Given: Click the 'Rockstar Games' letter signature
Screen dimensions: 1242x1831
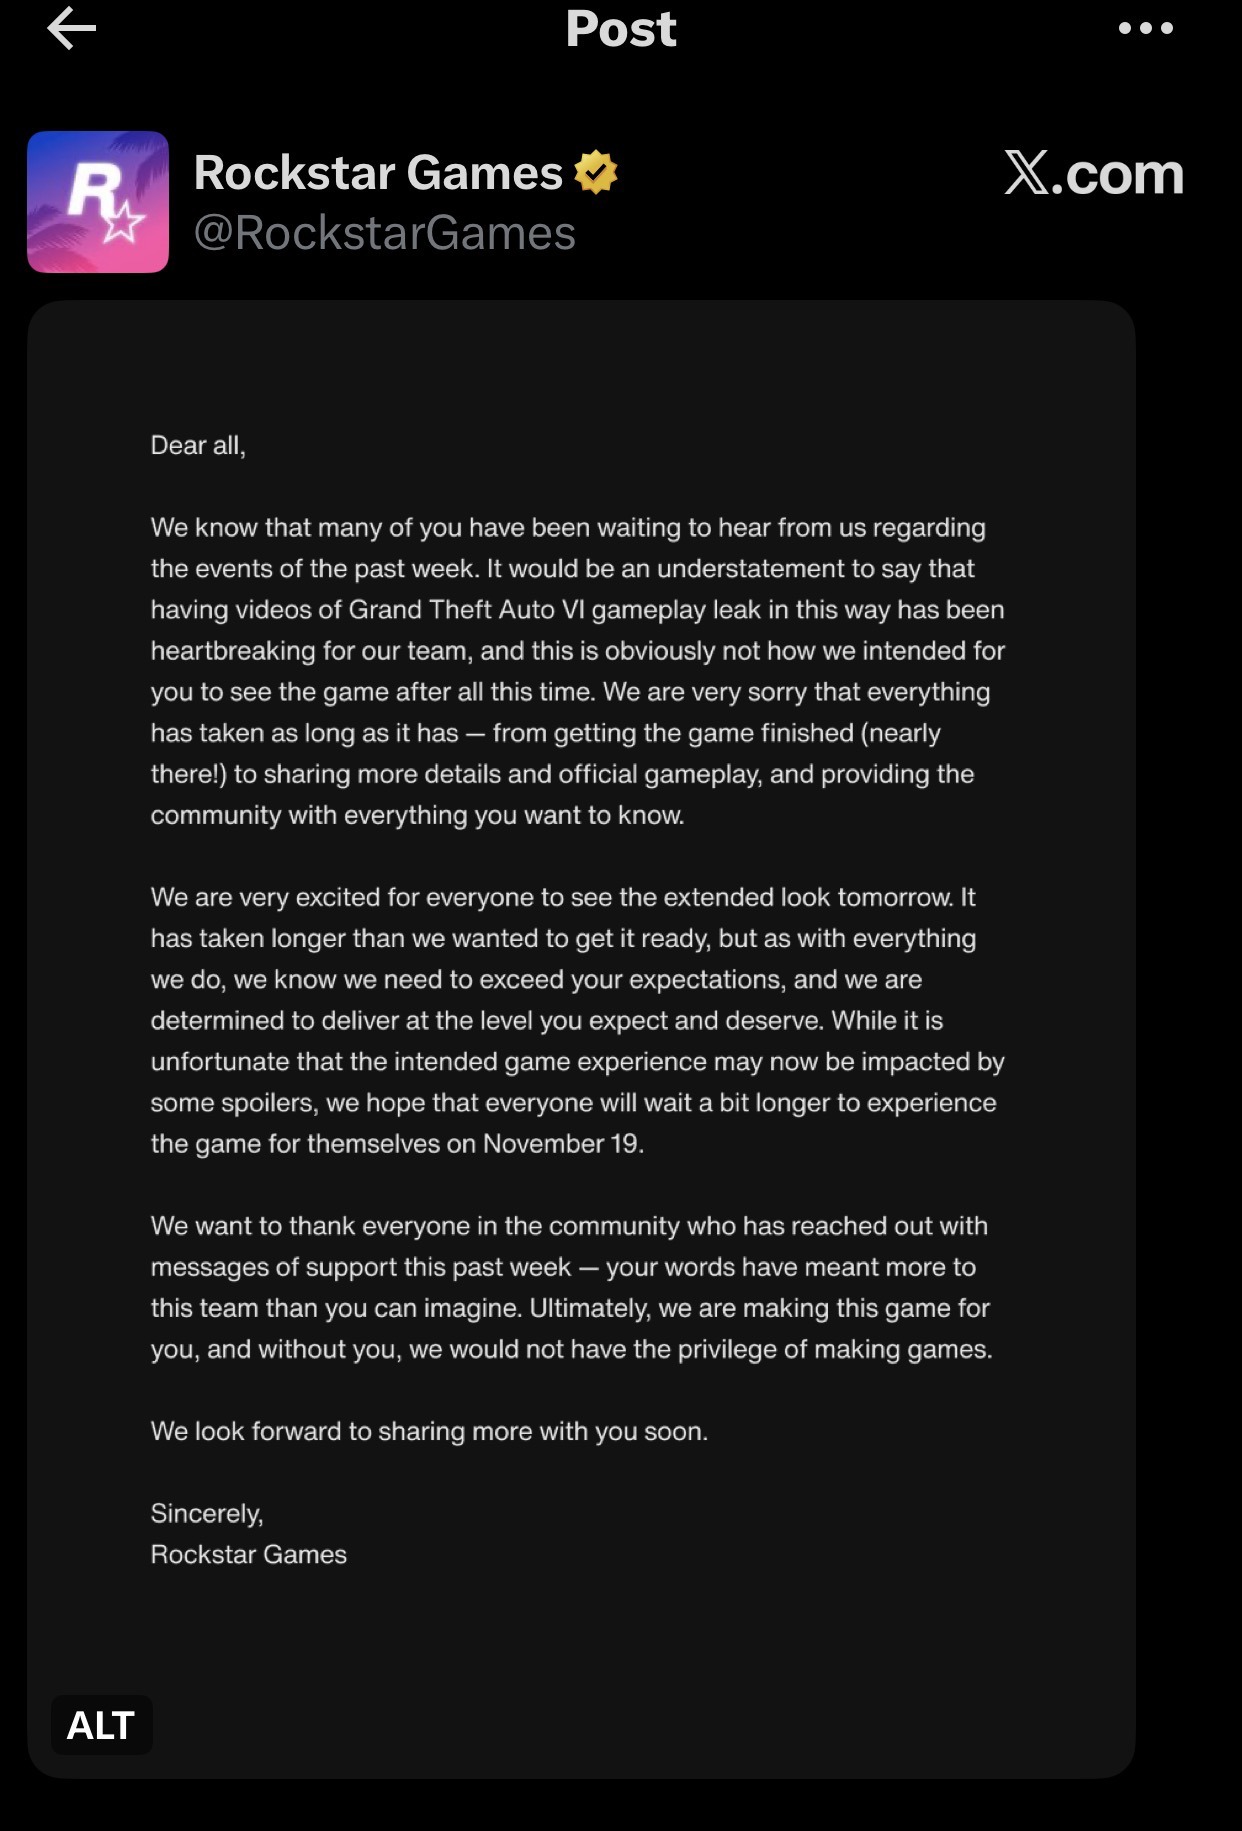Looking at the screenshot, I should coord(249,1555).
